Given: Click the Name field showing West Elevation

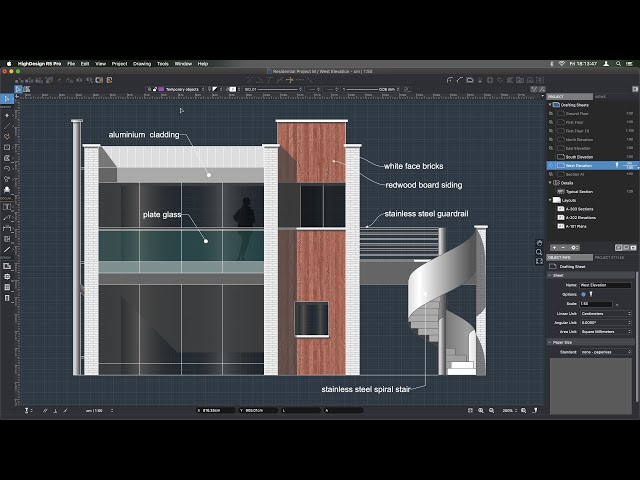Looking at the screenshot, I should (x=605, y=285).
